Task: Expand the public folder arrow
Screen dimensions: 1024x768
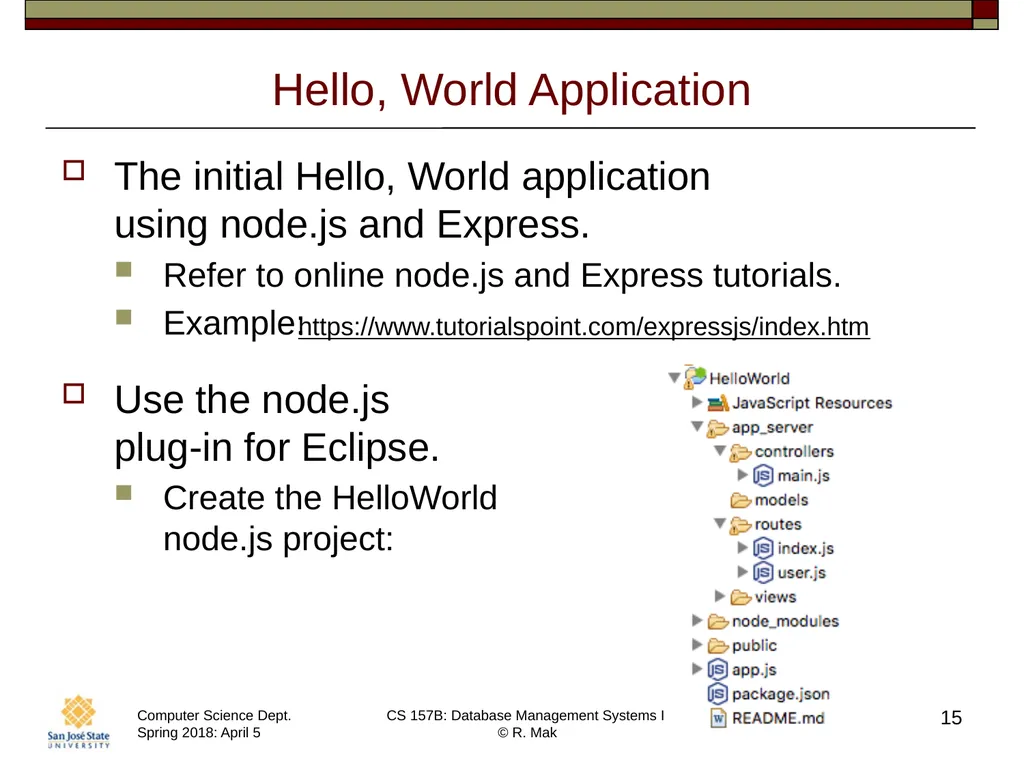Action: (x=697, y=645)
